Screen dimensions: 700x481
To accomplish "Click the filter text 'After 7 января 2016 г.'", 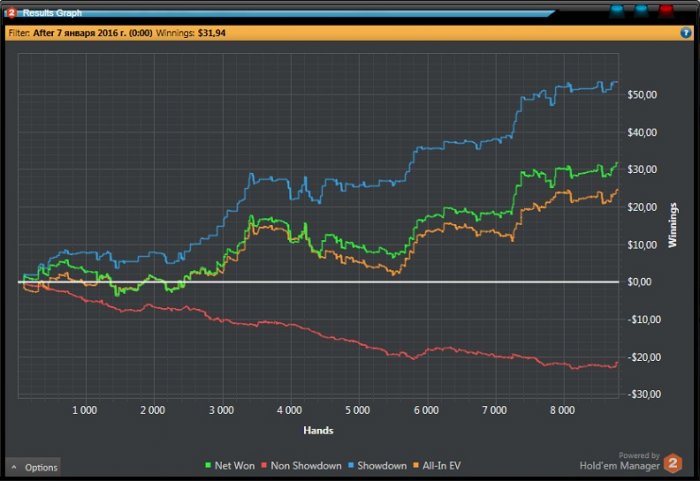I will 79,33.
